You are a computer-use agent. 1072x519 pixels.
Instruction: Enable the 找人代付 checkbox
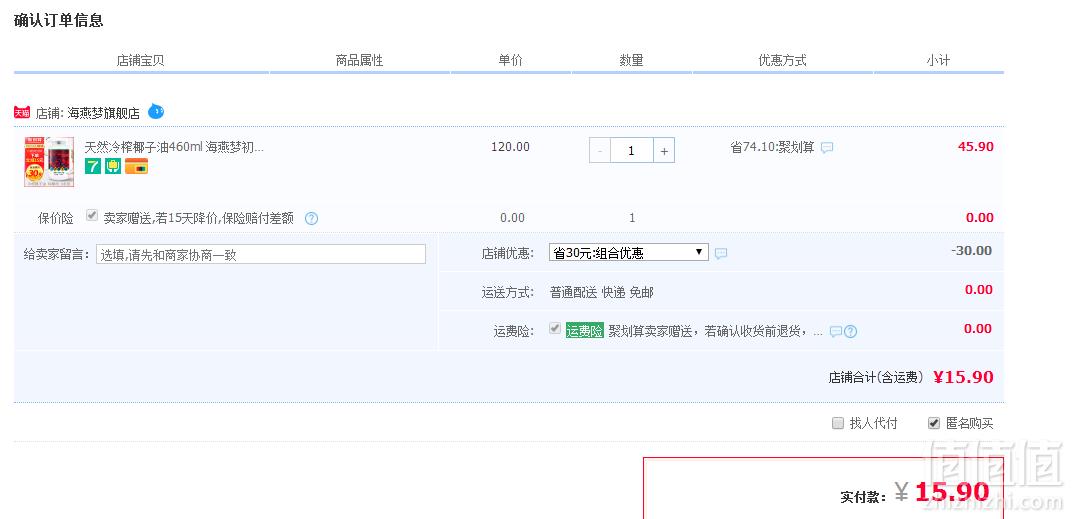coord(838,423)
